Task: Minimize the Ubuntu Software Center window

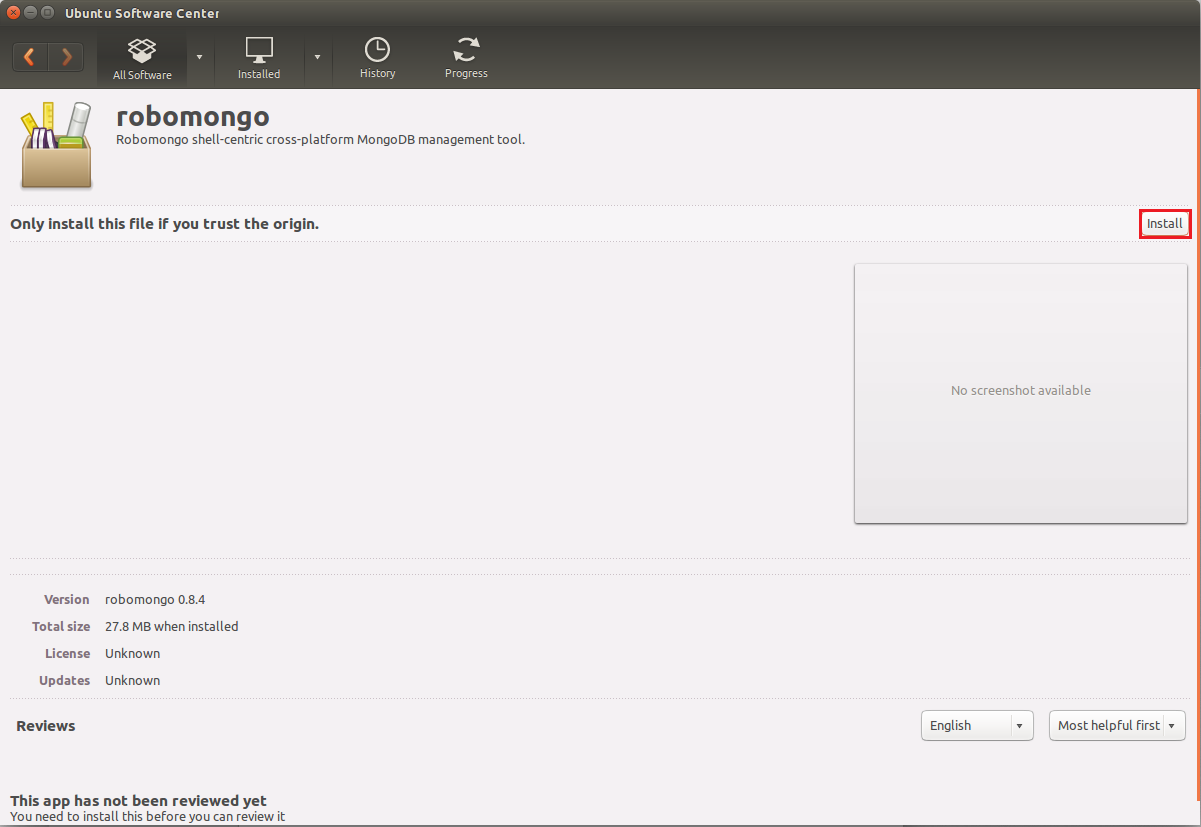Action: 30,13
